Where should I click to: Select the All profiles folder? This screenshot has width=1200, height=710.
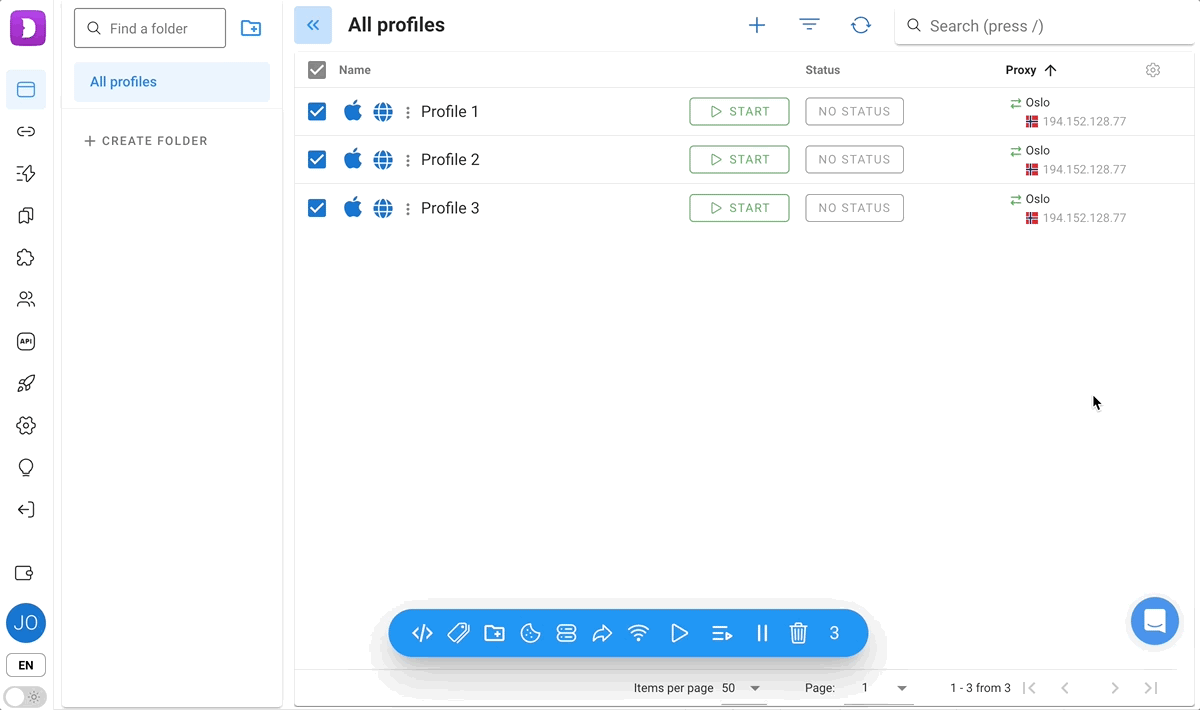(172, 82)
